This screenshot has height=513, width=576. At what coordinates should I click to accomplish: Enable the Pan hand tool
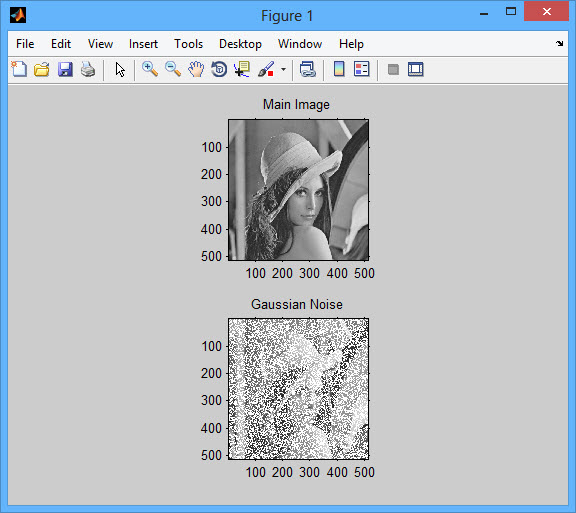click(196, 69)
